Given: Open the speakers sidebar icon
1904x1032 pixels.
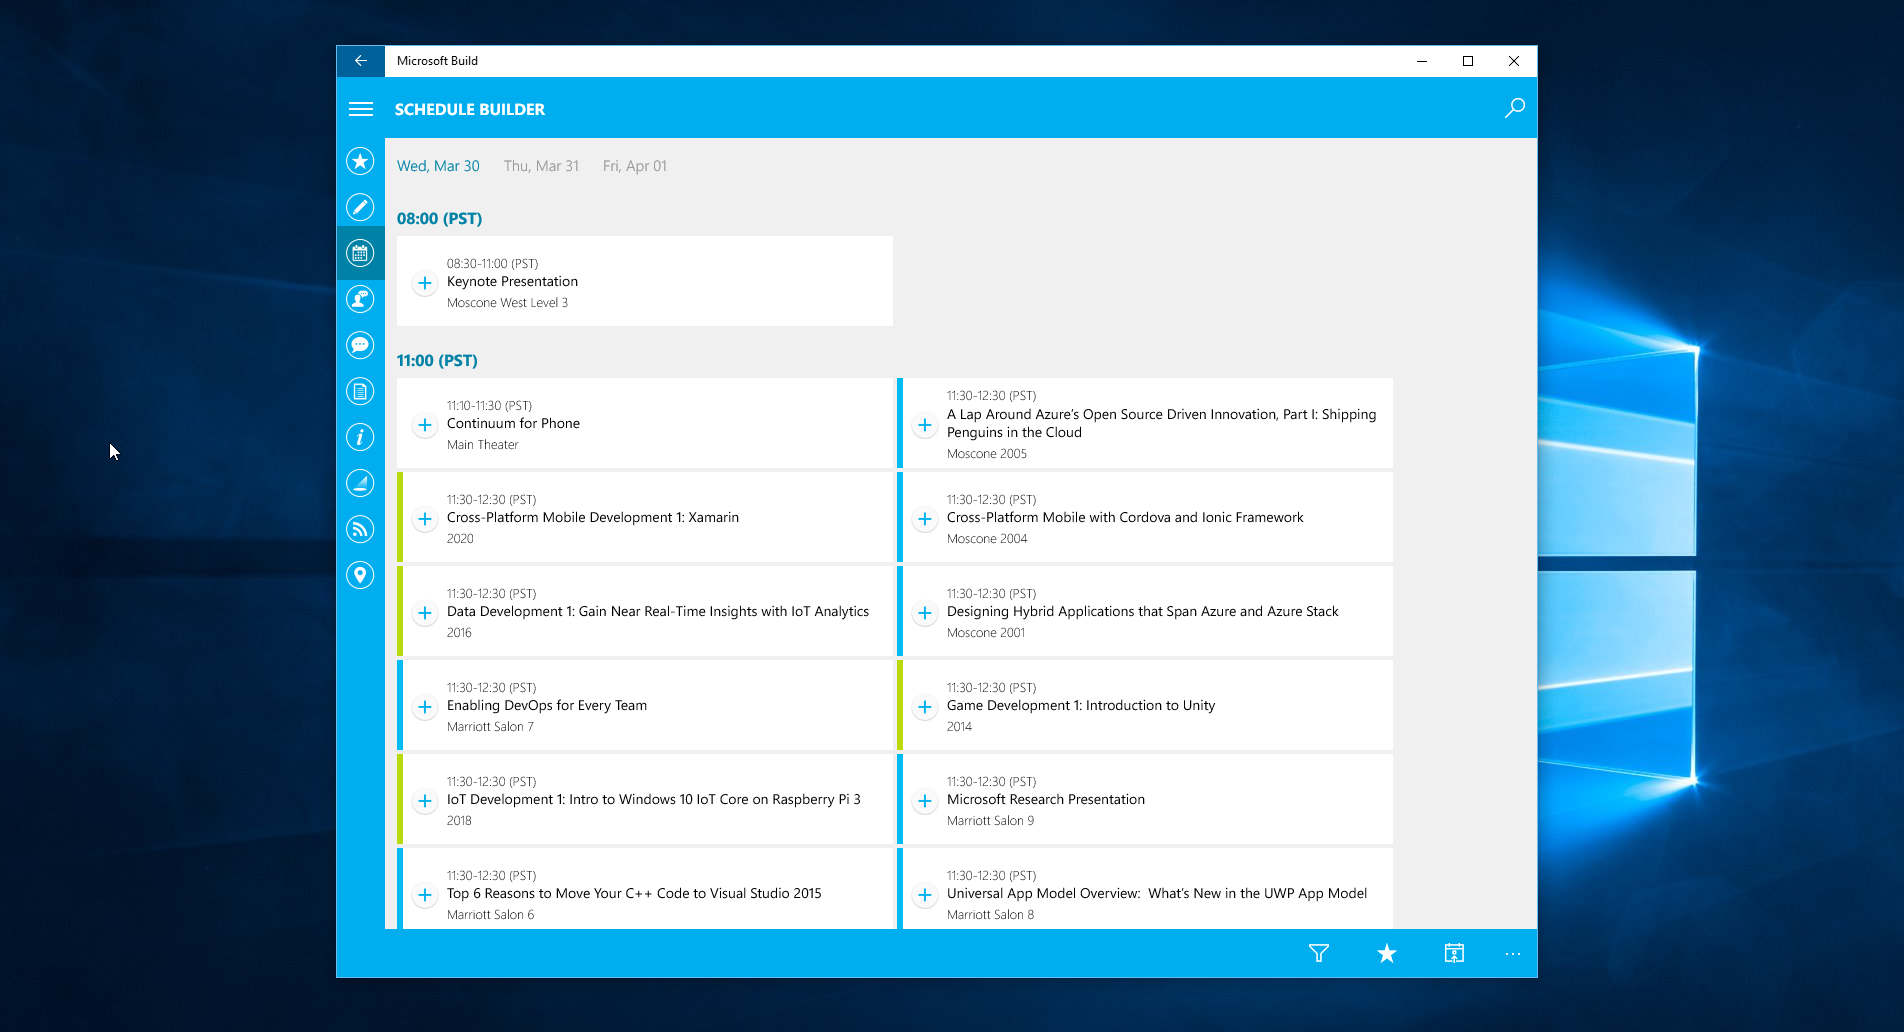Looking at the screenshot, I should 360,299.
